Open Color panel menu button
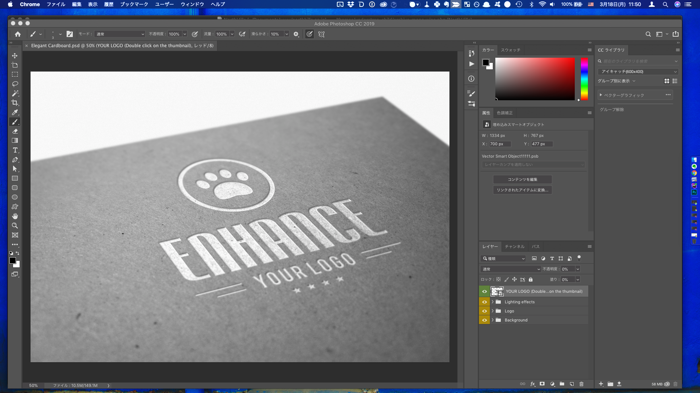The height and width of the screenshot is (393, 700). pyautogui.click(x=589, y=50)
